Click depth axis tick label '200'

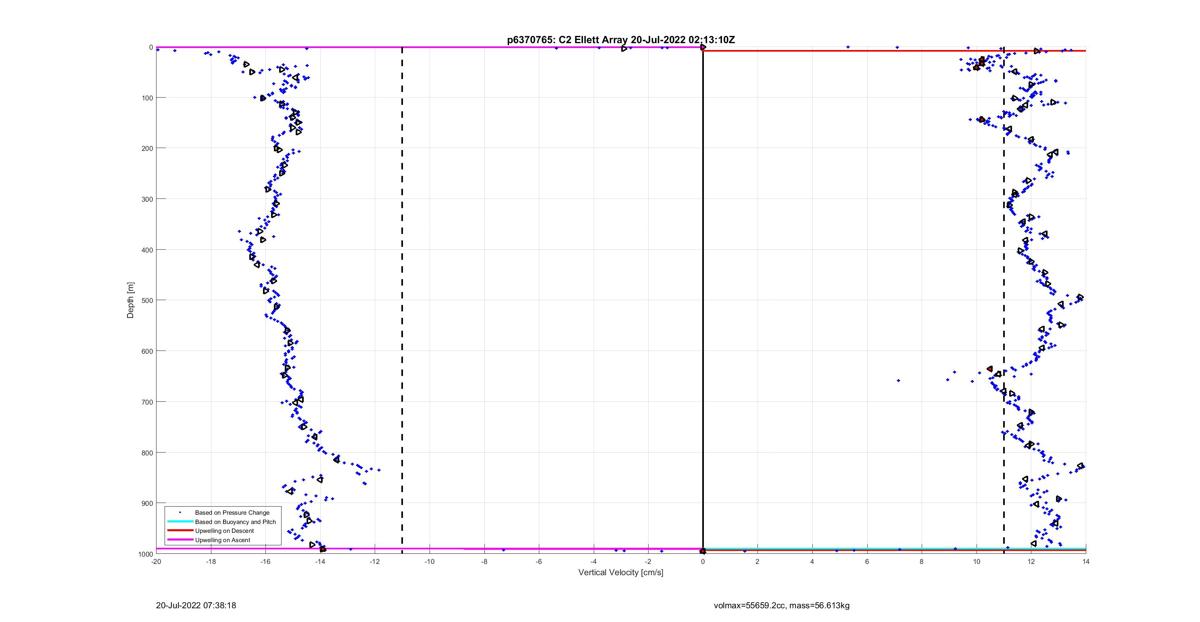(146, 148)
